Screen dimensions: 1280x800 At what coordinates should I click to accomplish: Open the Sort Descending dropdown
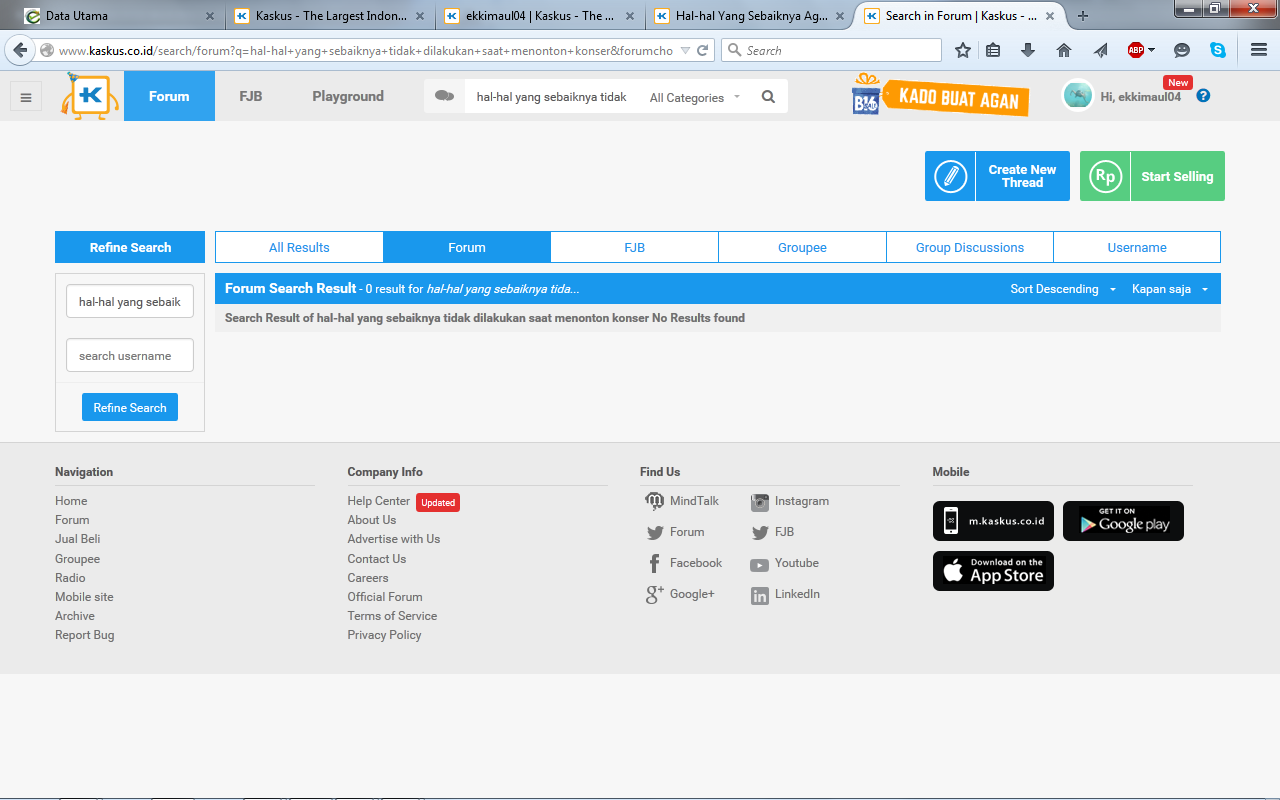pos(1063,289)
